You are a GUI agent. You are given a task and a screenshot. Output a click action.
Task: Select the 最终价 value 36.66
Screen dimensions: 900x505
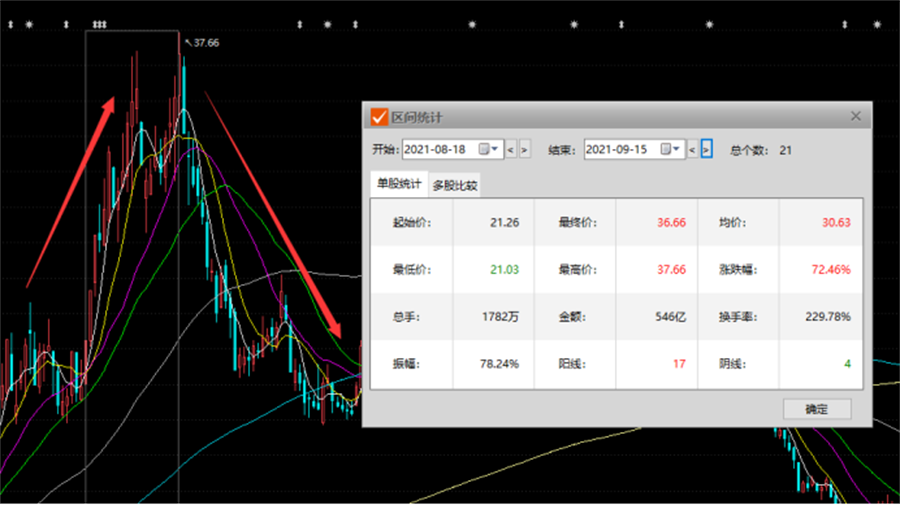[x=671, y=223]
